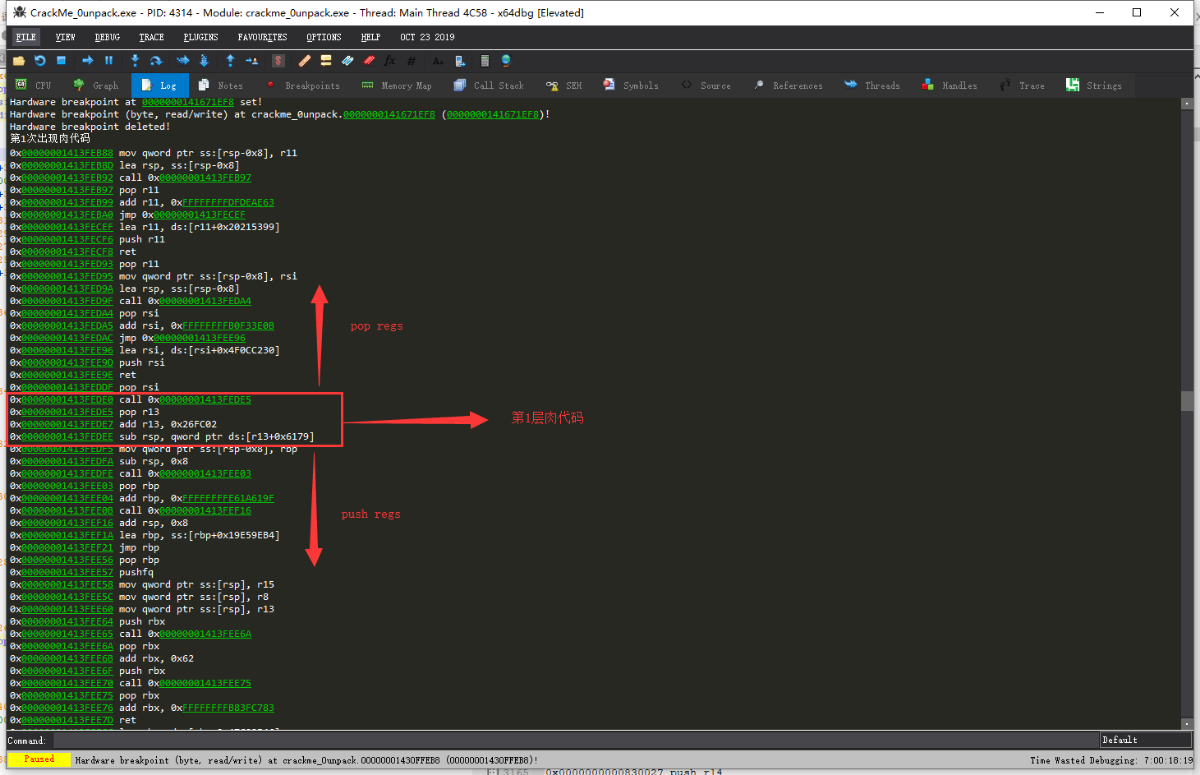Image resolution: width=1200 pixels, height=775 pixels.
Task: Switch to the Graph tab
Action: 96,85
